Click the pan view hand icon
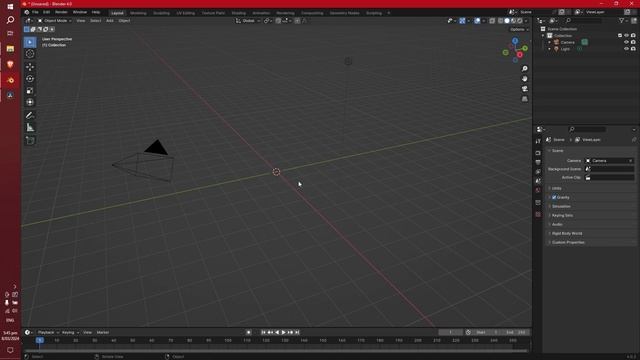Screen dimensions: 640x360 (524, 79)
